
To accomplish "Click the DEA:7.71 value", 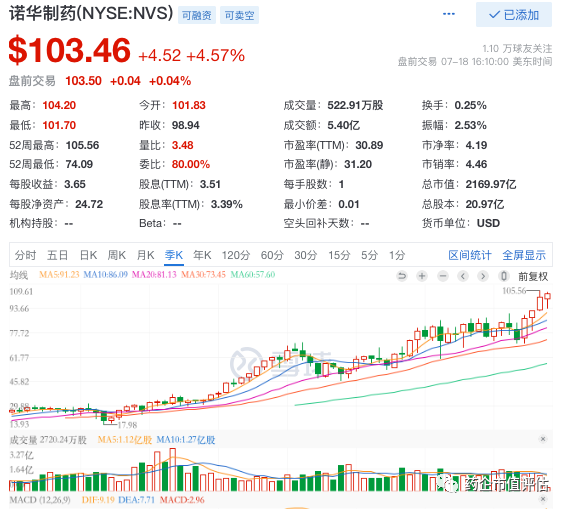I will click(x=136, y=500).
